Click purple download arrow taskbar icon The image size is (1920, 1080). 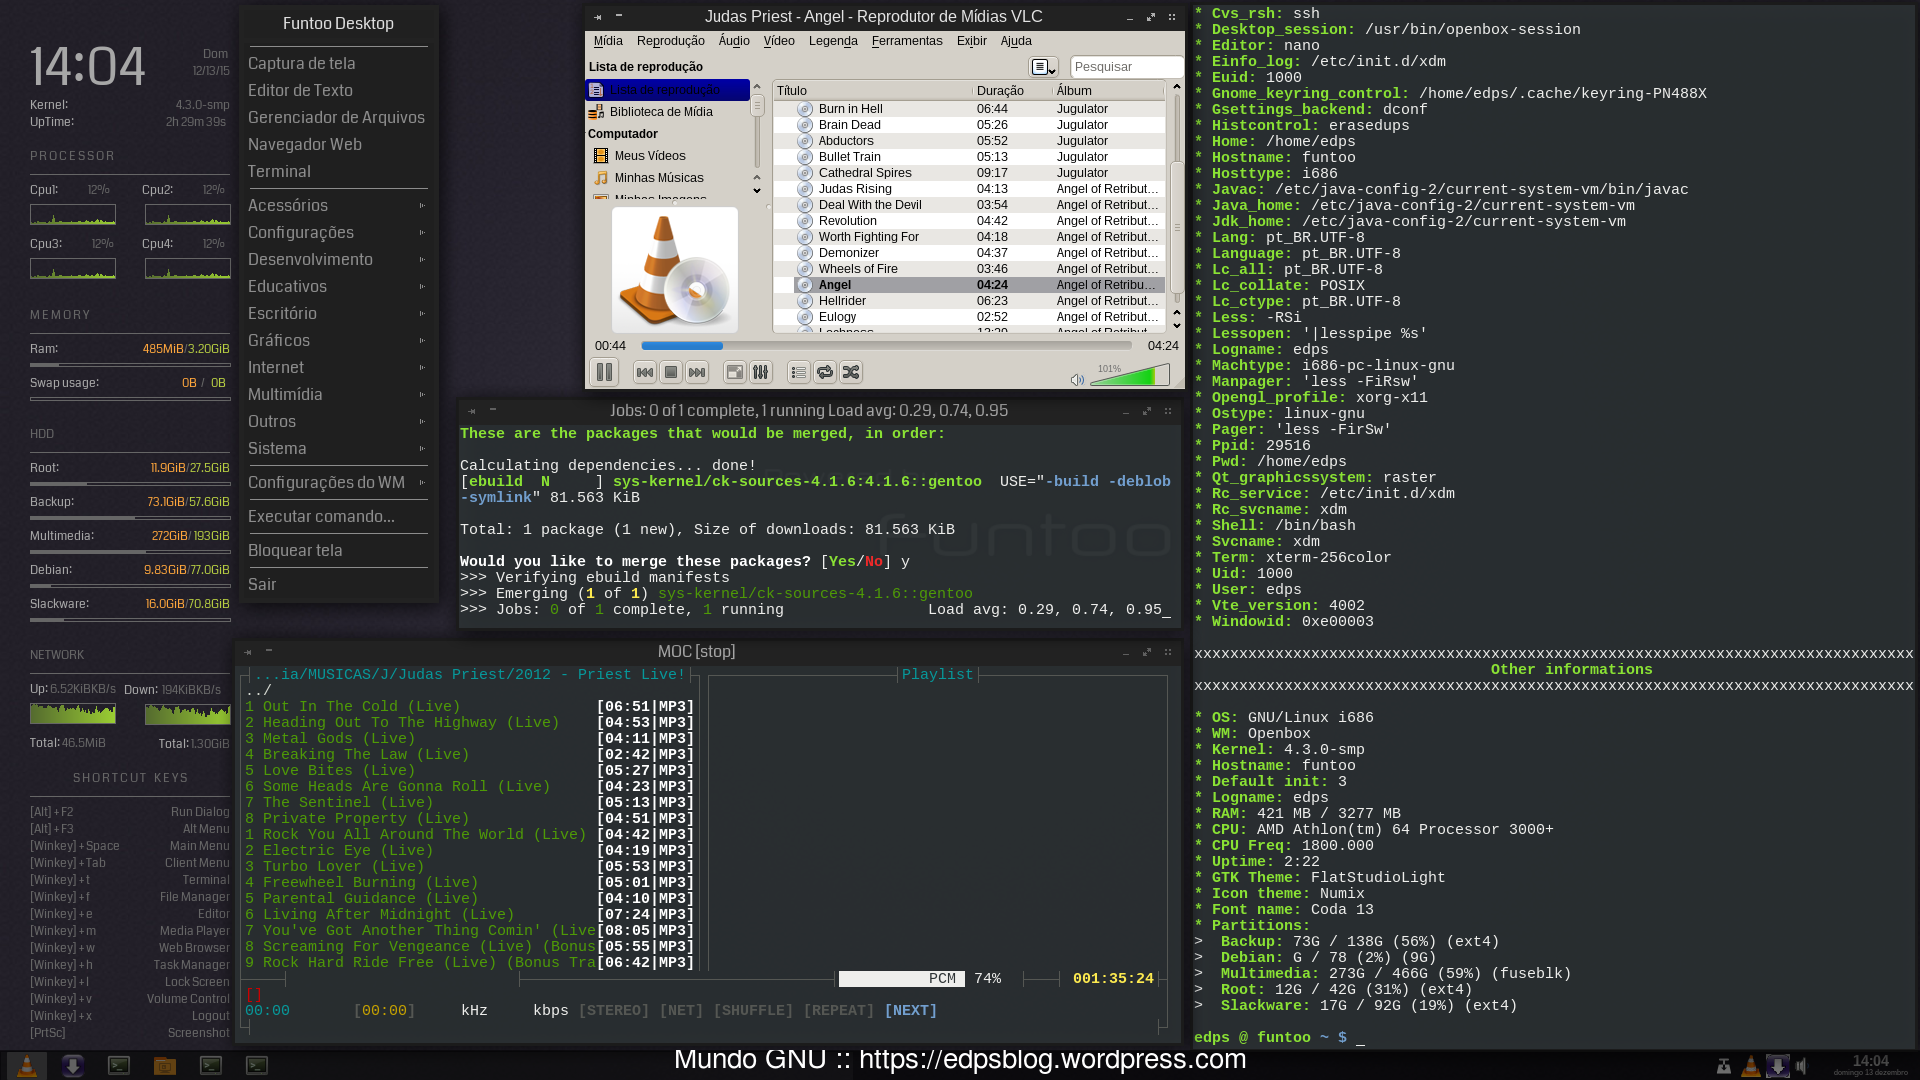[x=73, y=1066]
